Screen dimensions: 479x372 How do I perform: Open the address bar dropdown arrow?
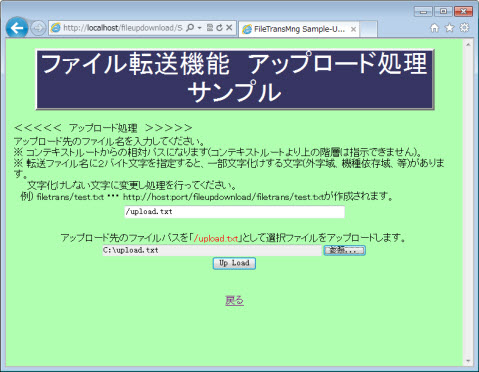click(199, 28)
